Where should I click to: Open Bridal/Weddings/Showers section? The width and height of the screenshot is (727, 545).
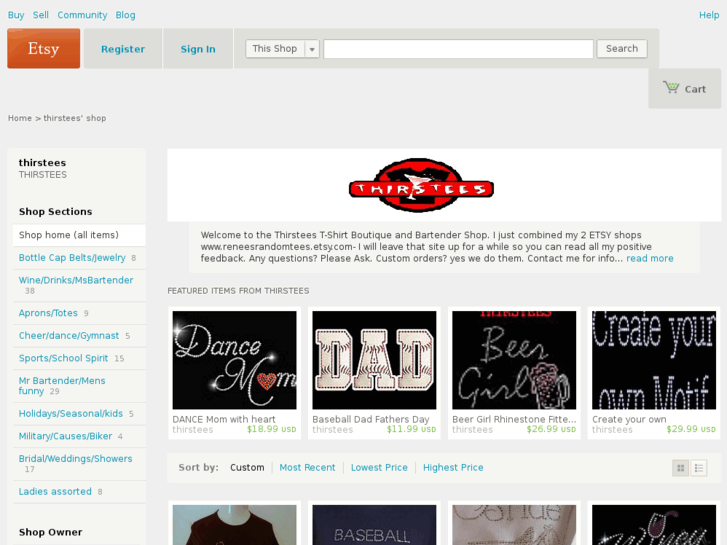75,458
